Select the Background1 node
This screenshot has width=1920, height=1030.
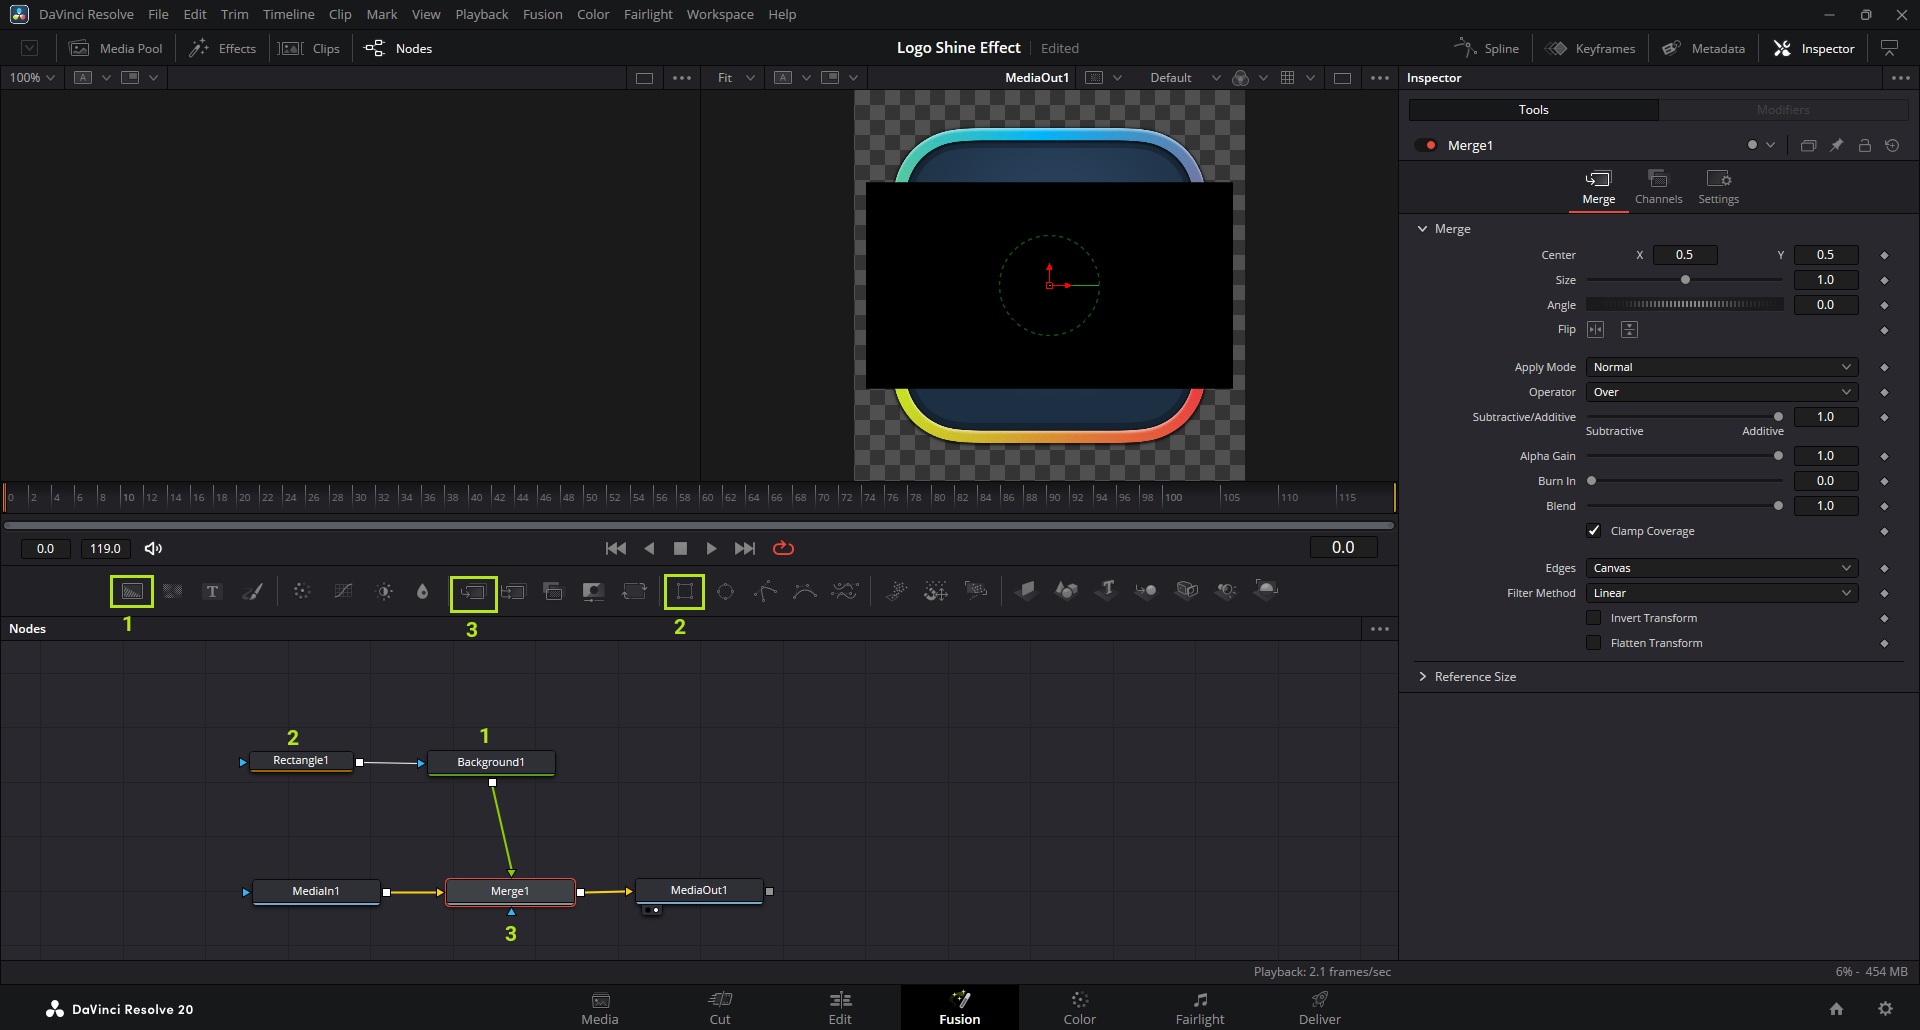491,762
